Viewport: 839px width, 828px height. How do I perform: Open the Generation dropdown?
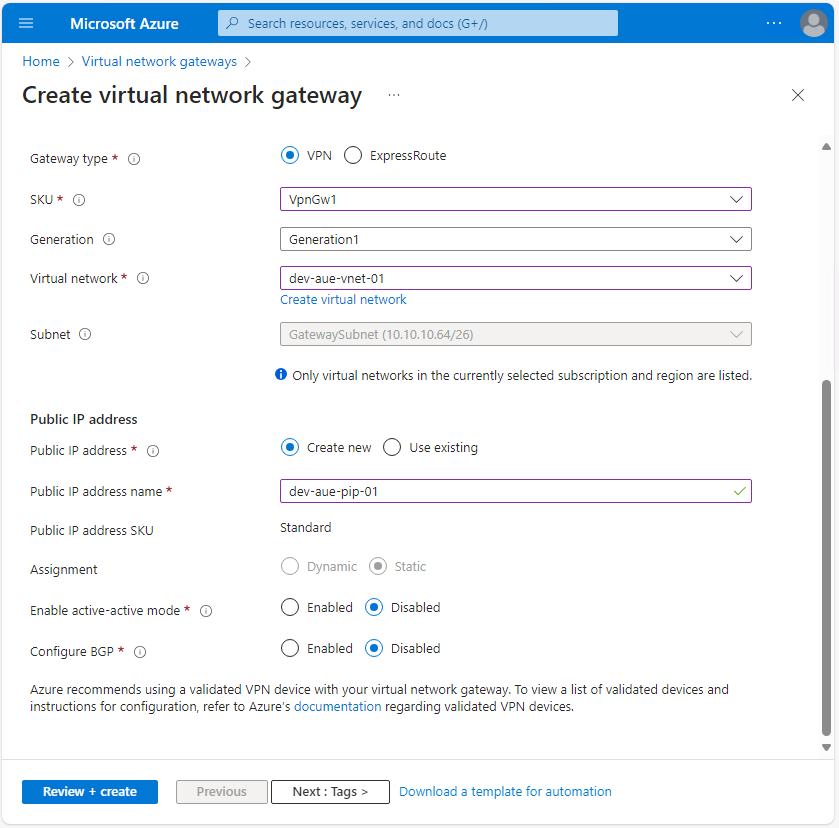(x=515, y=239)
